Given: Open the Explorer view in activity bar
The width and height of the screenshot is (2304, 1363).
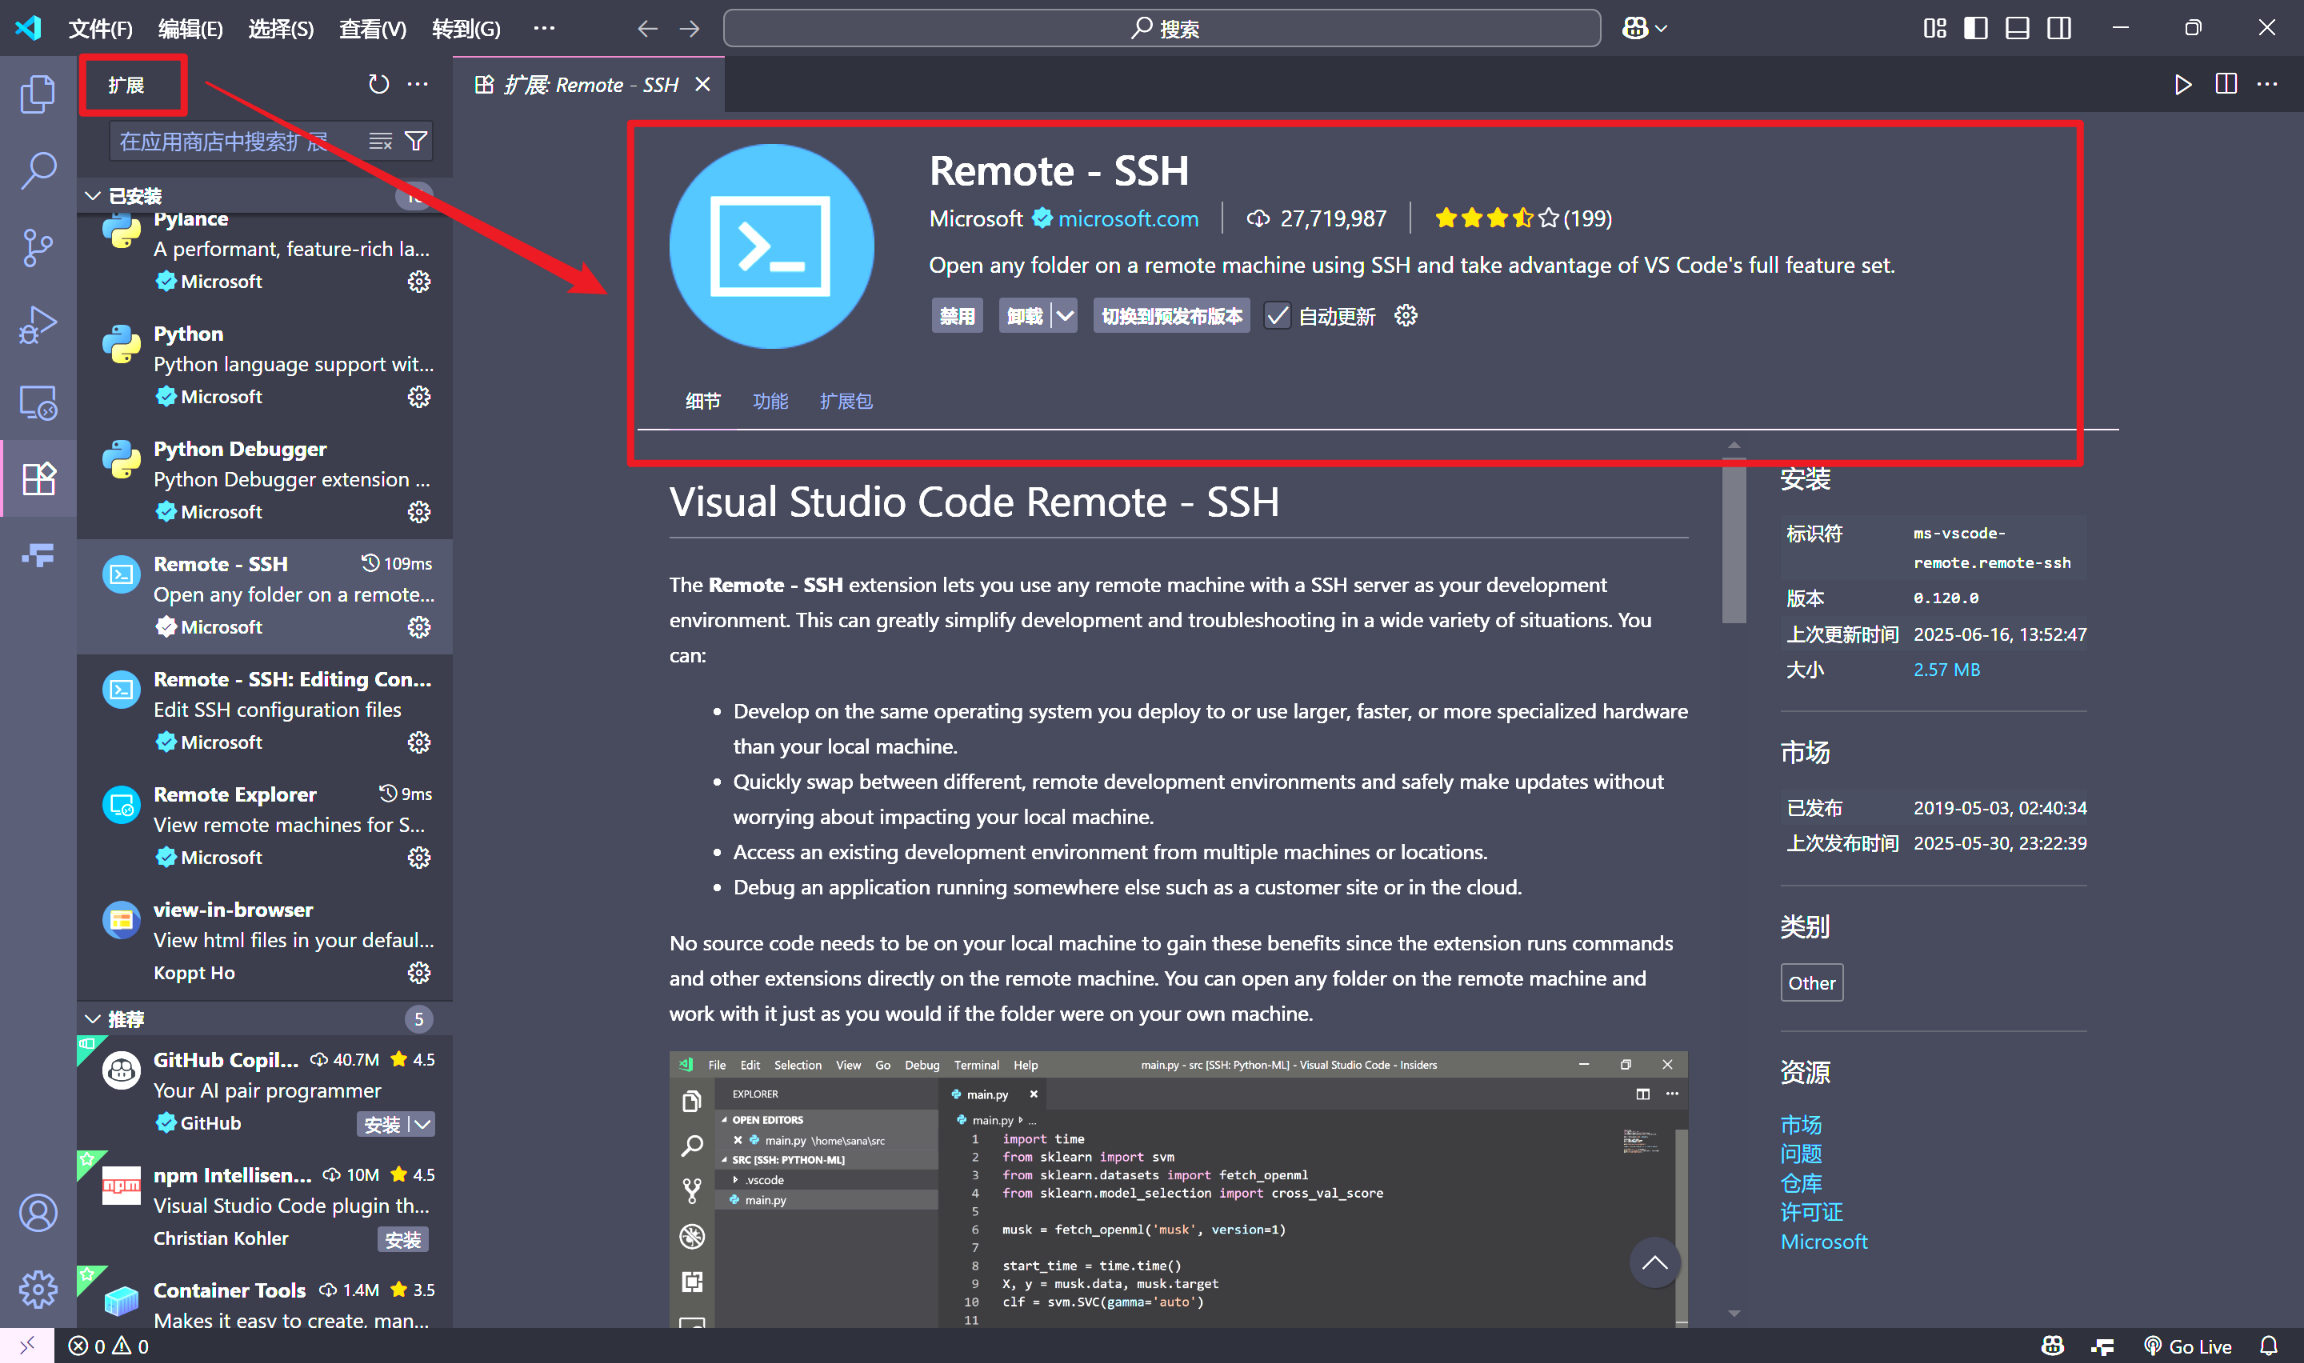Looking at the screenshot, I should [x=38, y=95].
